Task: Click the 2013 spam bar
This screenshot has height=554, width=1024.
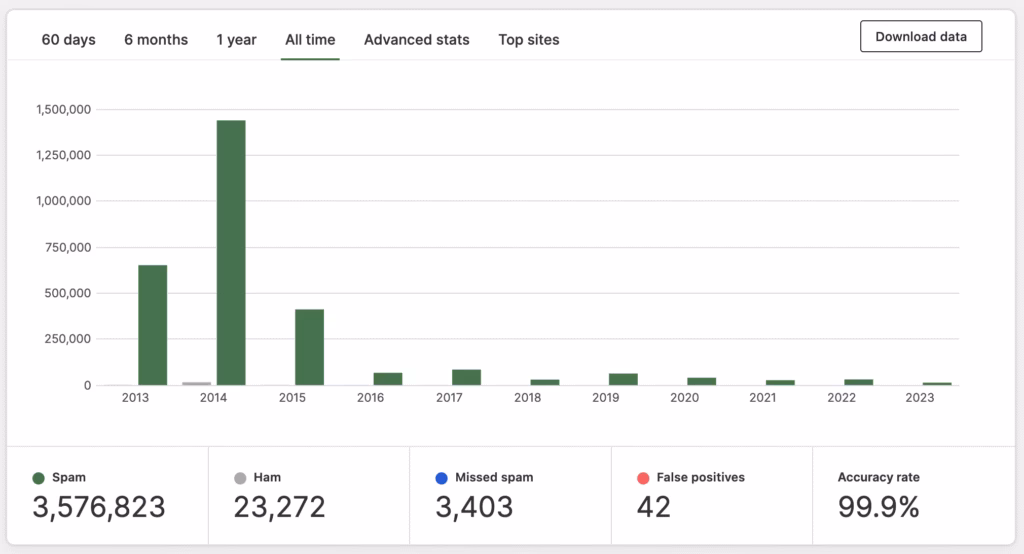Action: 152,325
